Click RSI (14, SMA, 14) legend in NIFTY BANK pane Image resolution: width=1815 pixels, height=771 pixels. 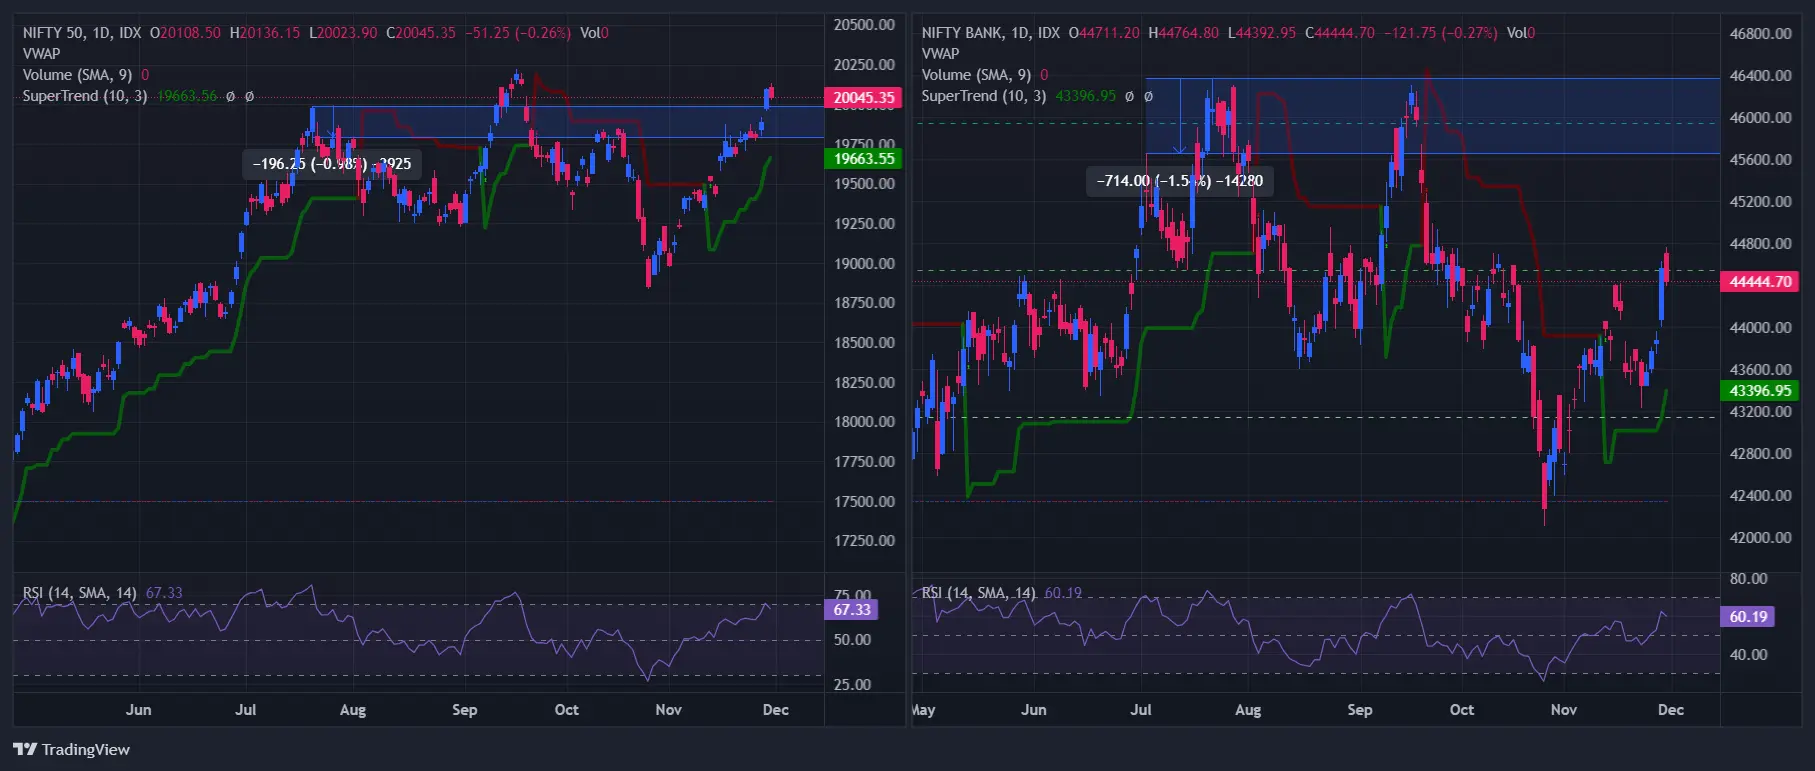click(979, 593)
